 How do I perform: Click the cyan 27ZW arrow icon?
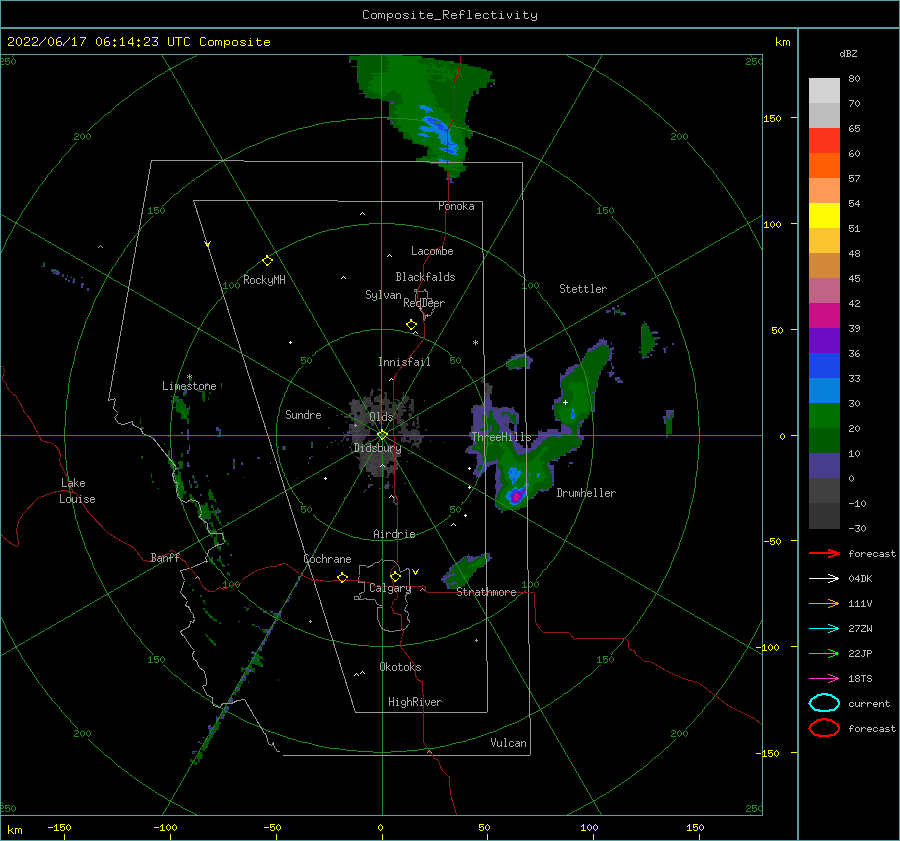tap(824, 629)
